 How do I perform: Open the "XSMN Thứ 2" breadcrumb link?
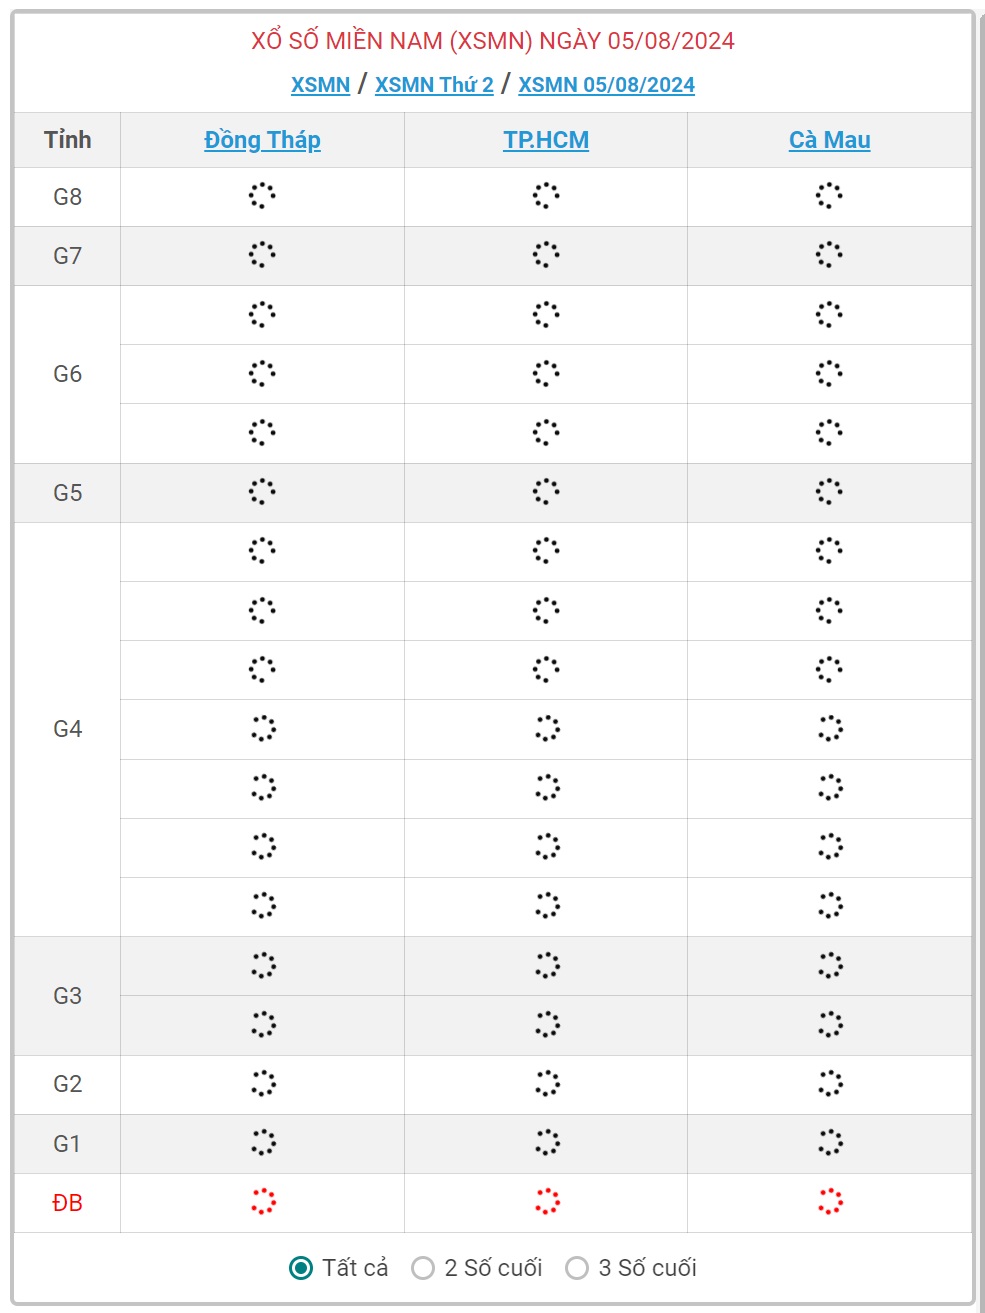[x=434, y=85]
